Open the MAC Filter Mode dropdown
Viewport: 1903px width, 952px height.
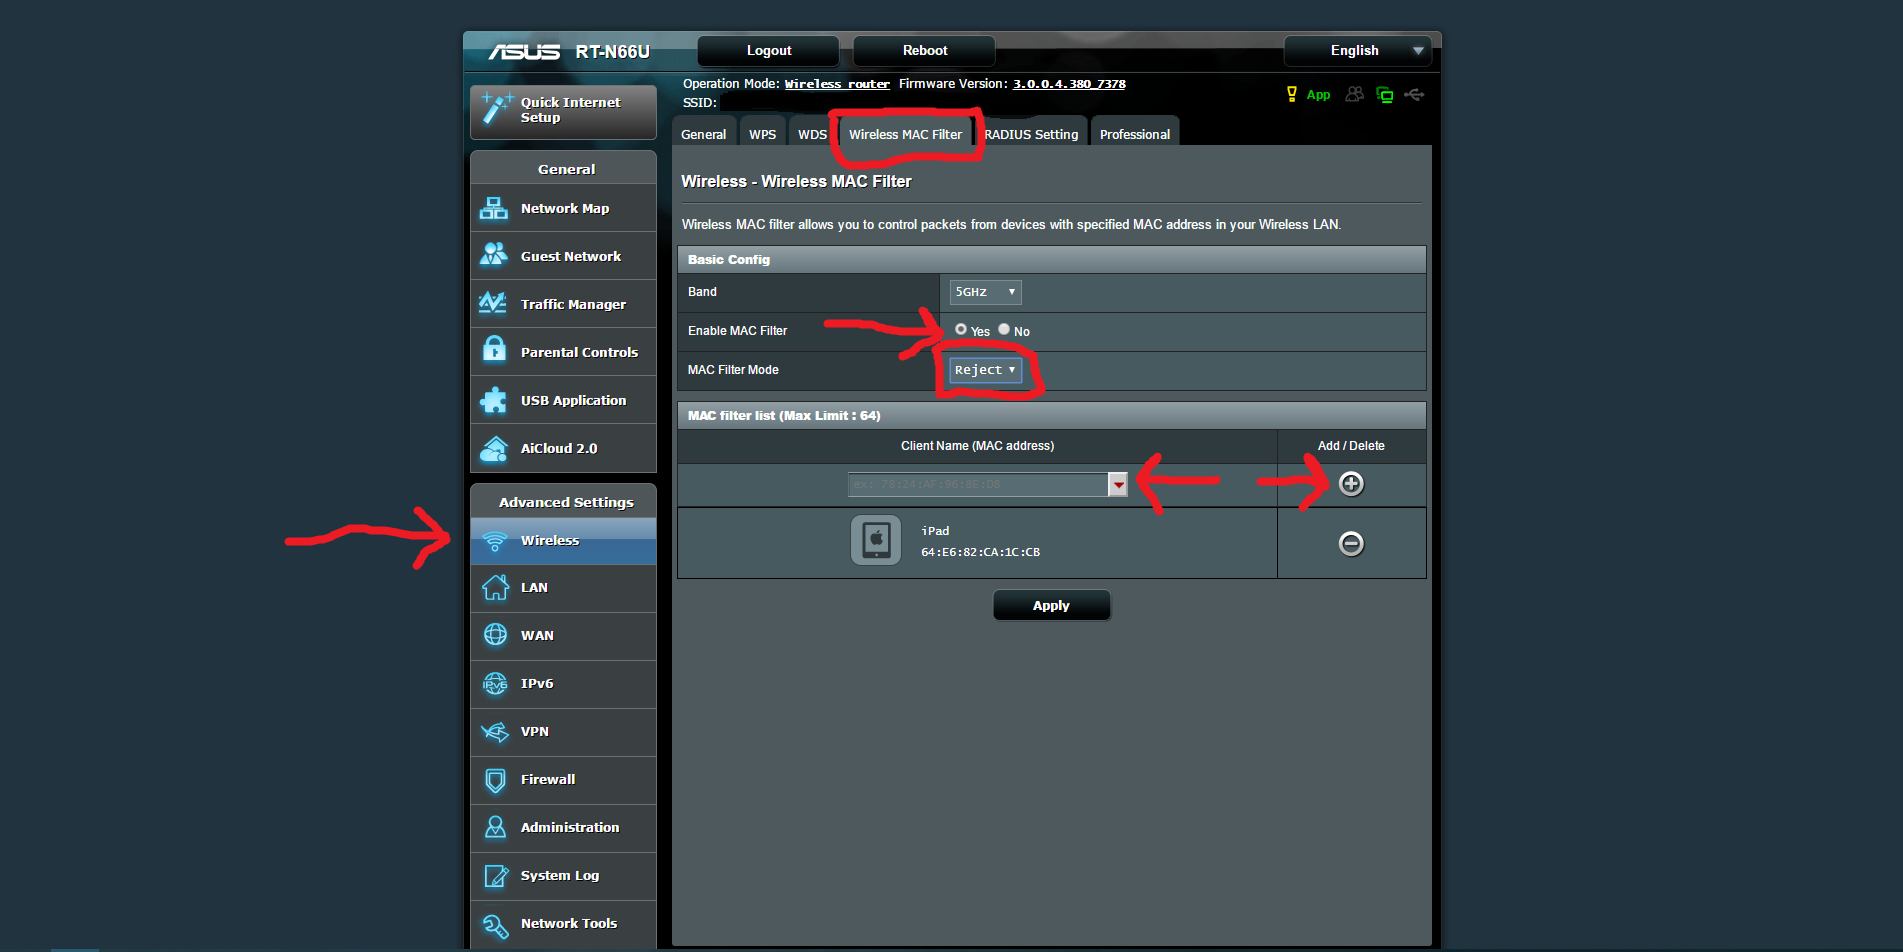coord(984,369)
